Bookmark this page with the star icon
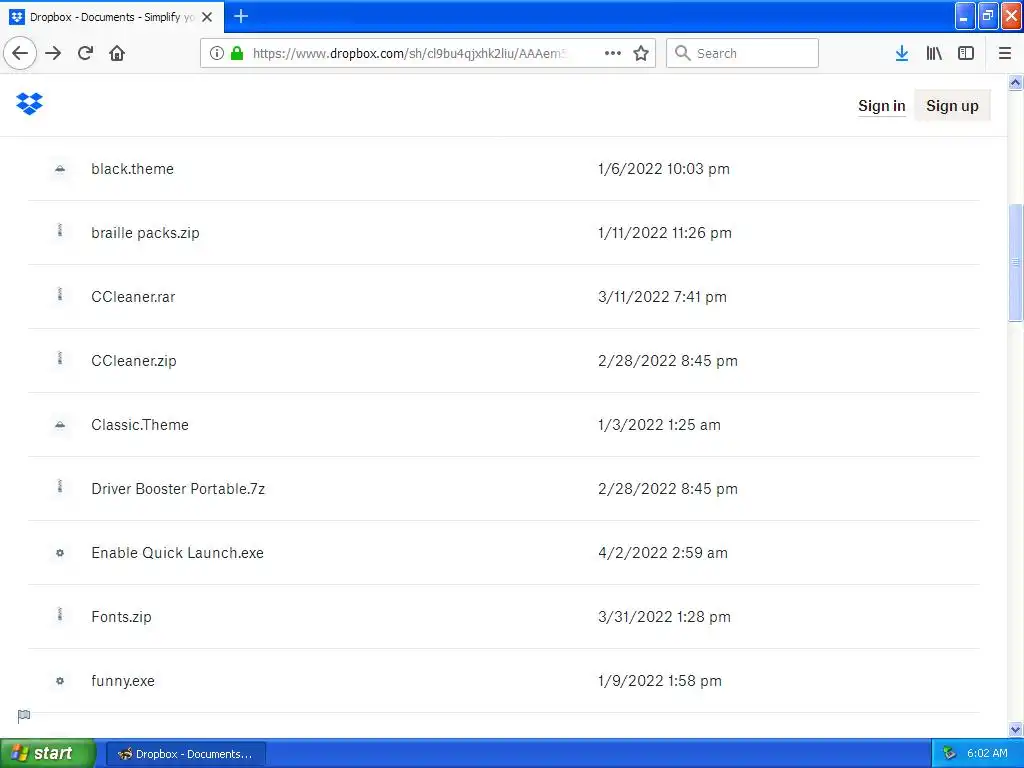Viewport: 1024px width, 768px height. pyautogui.click(x=641, y=53)
